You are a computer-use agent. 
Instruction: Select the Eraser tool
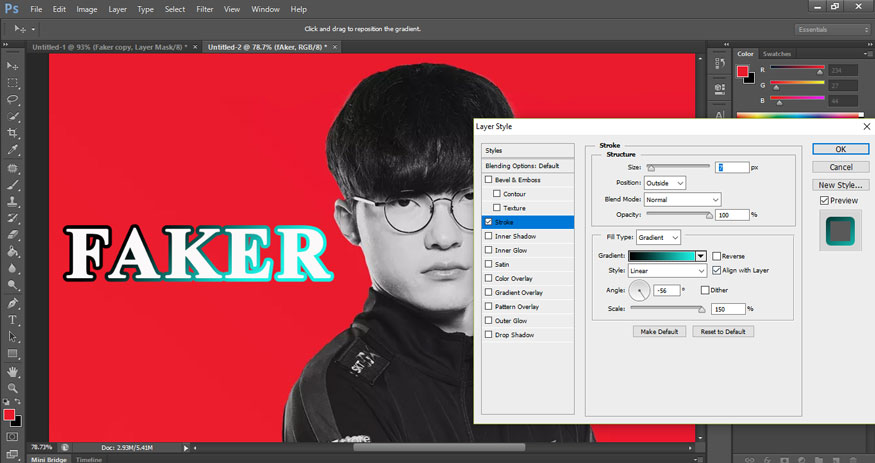12,235
